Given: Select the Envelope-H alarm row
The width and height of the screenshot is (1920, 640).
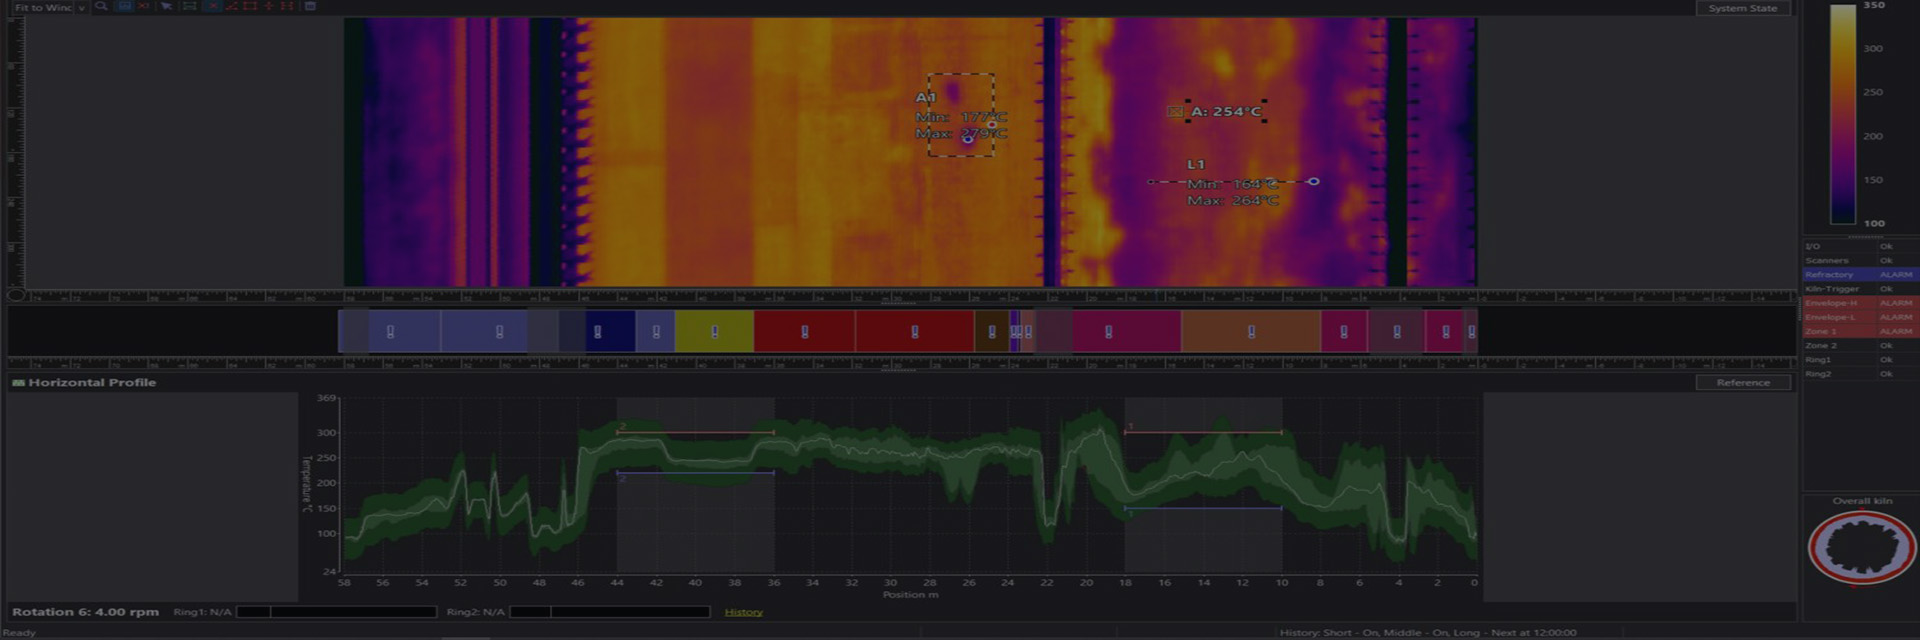Looking at the screenshot, I should 1858,303.
